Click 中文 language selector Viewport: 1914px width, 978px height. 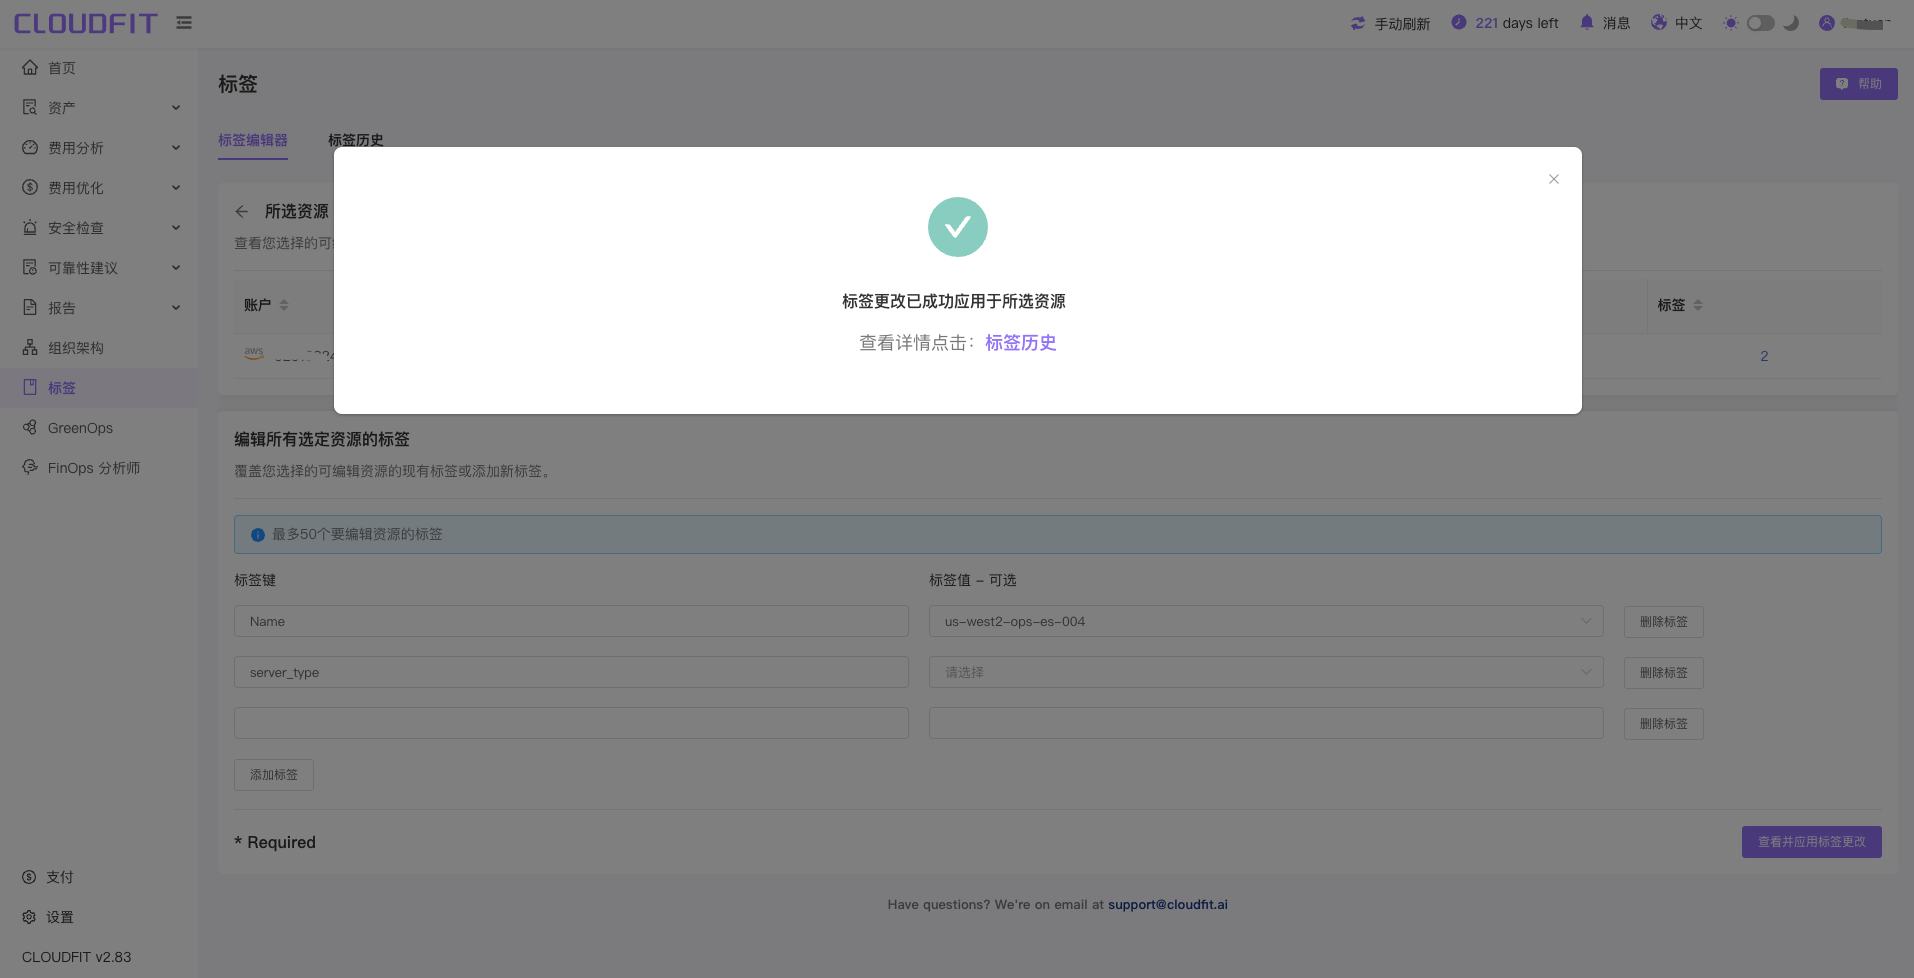pyautogui.click(x=1688, y=23)
